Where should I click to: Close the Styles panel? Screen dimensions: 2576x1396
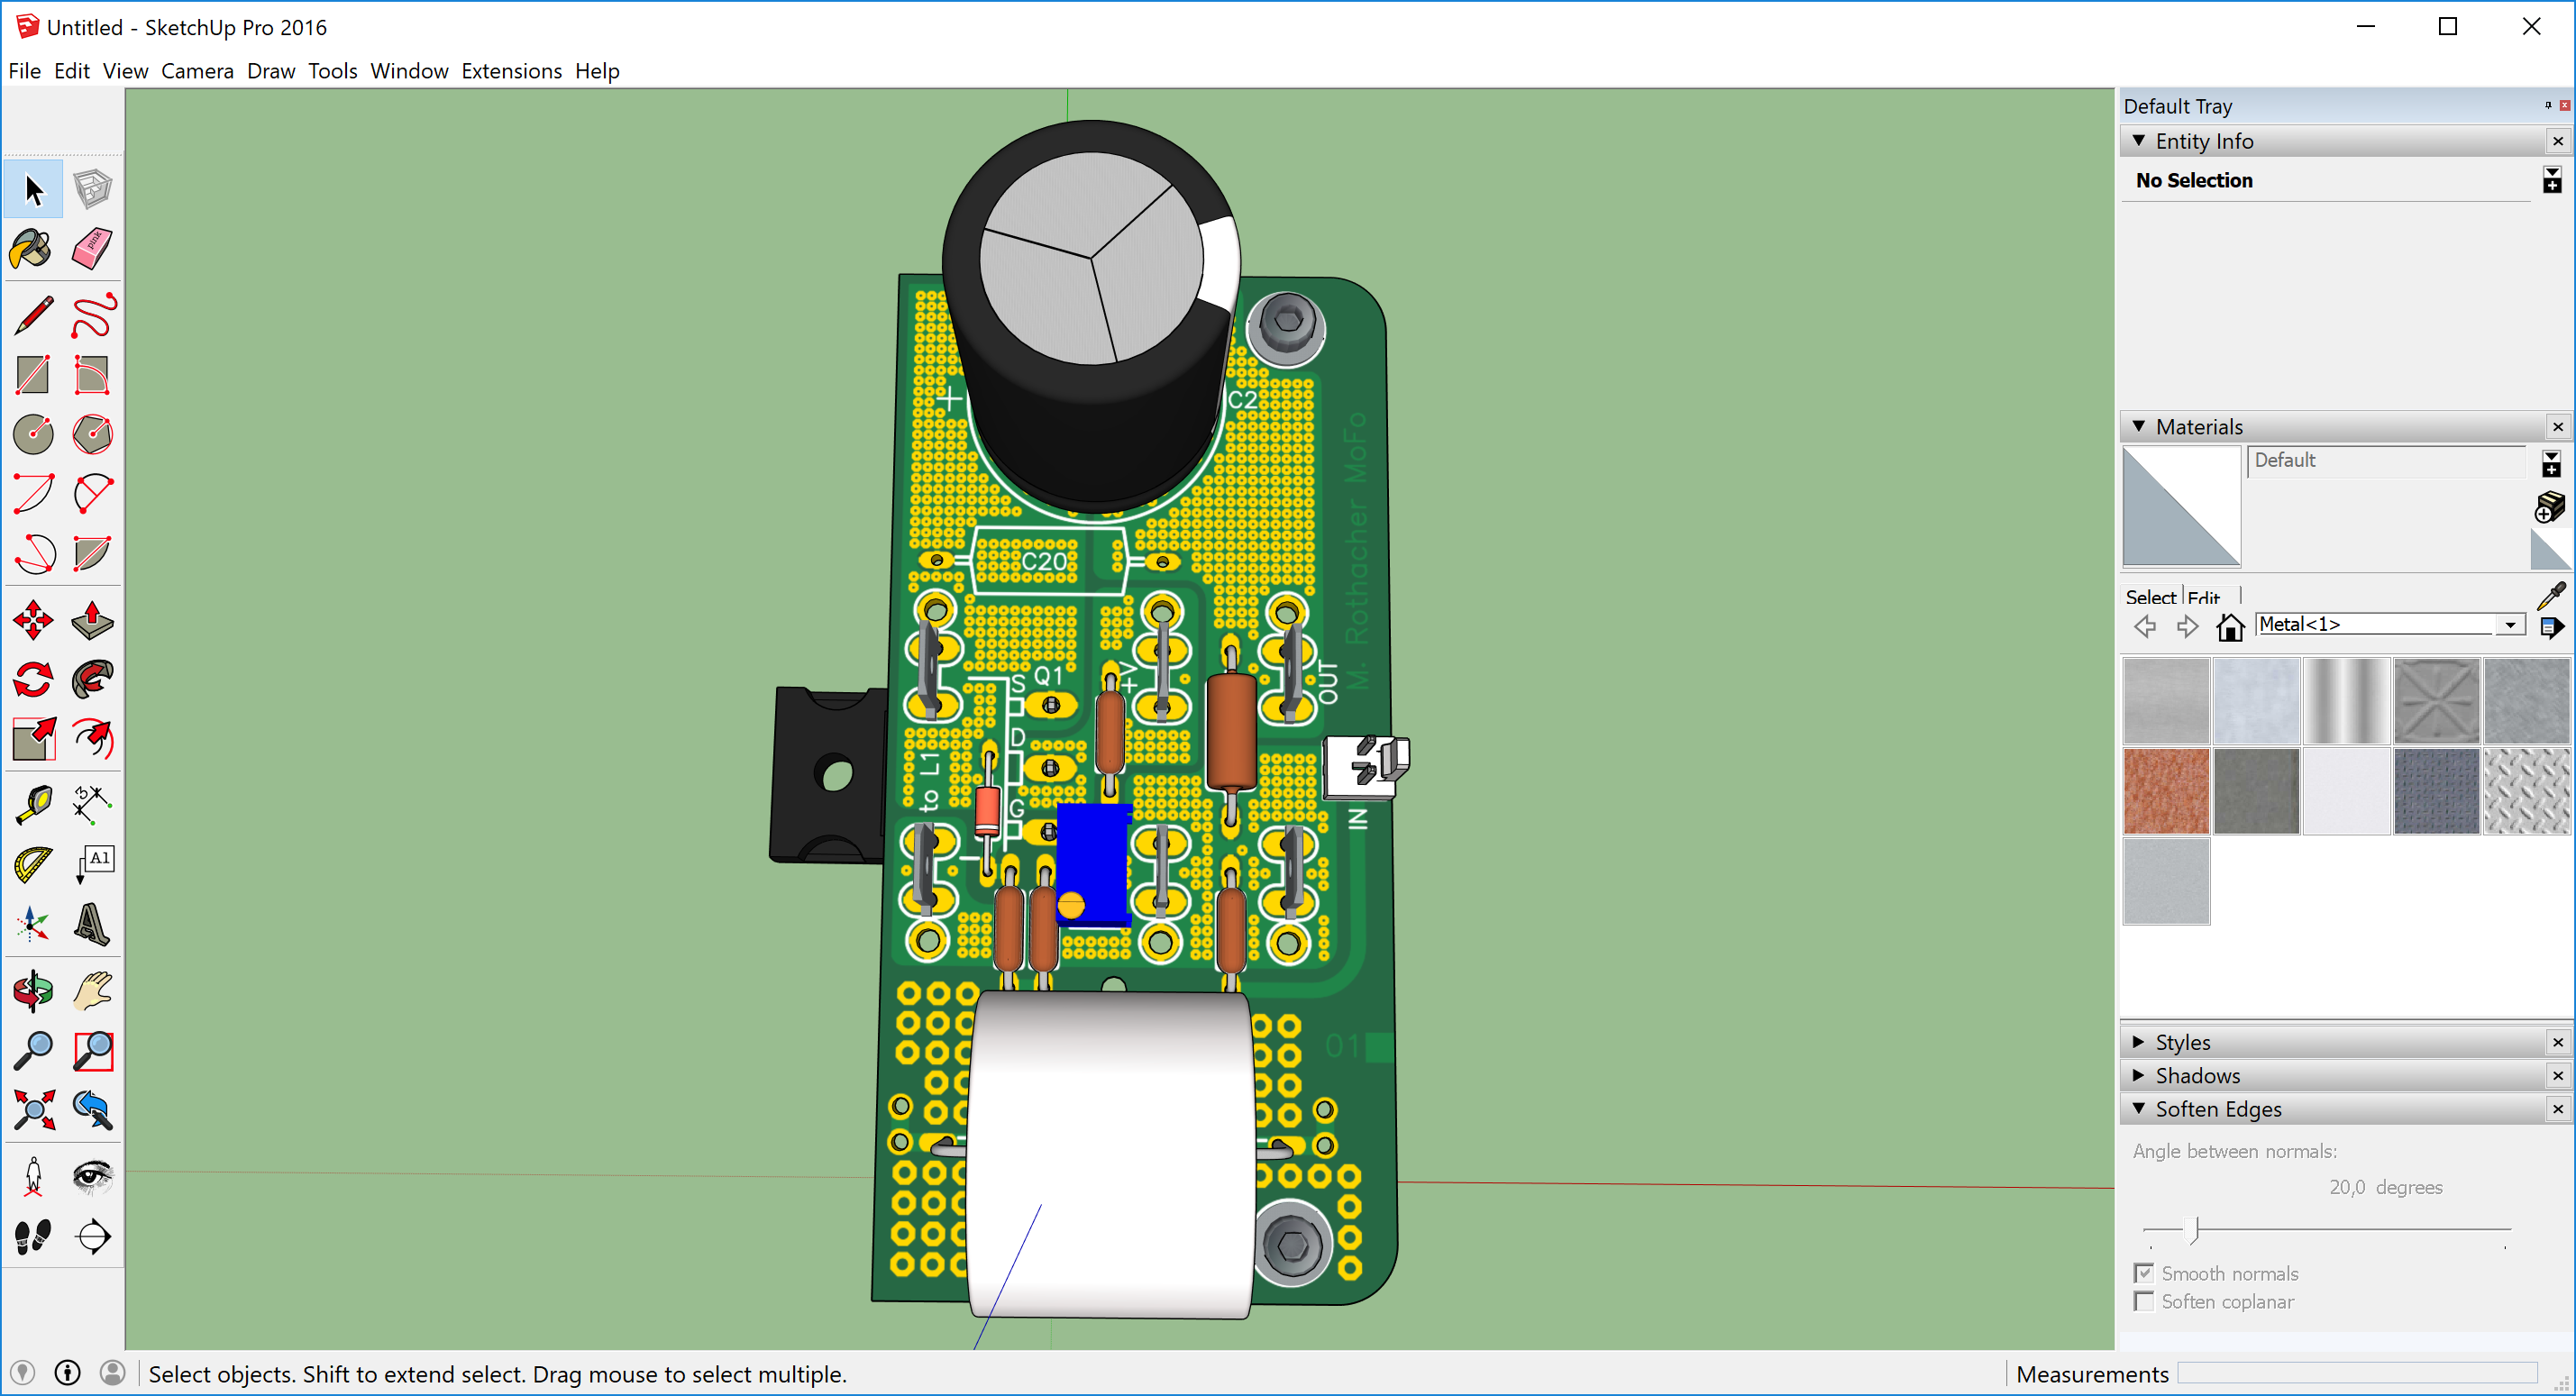(2558, 1042)
